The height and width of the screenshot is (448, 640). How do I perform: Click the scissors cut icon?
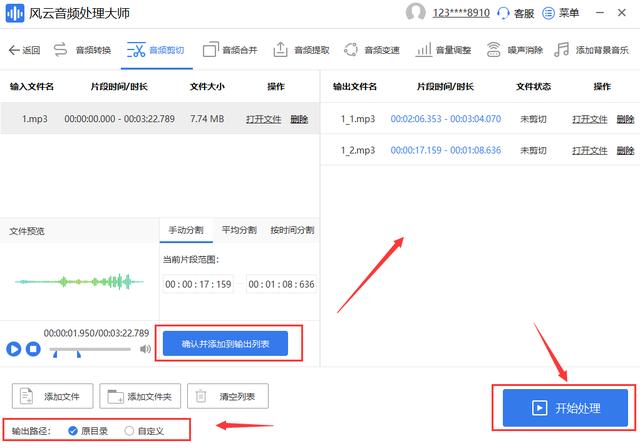136,50
